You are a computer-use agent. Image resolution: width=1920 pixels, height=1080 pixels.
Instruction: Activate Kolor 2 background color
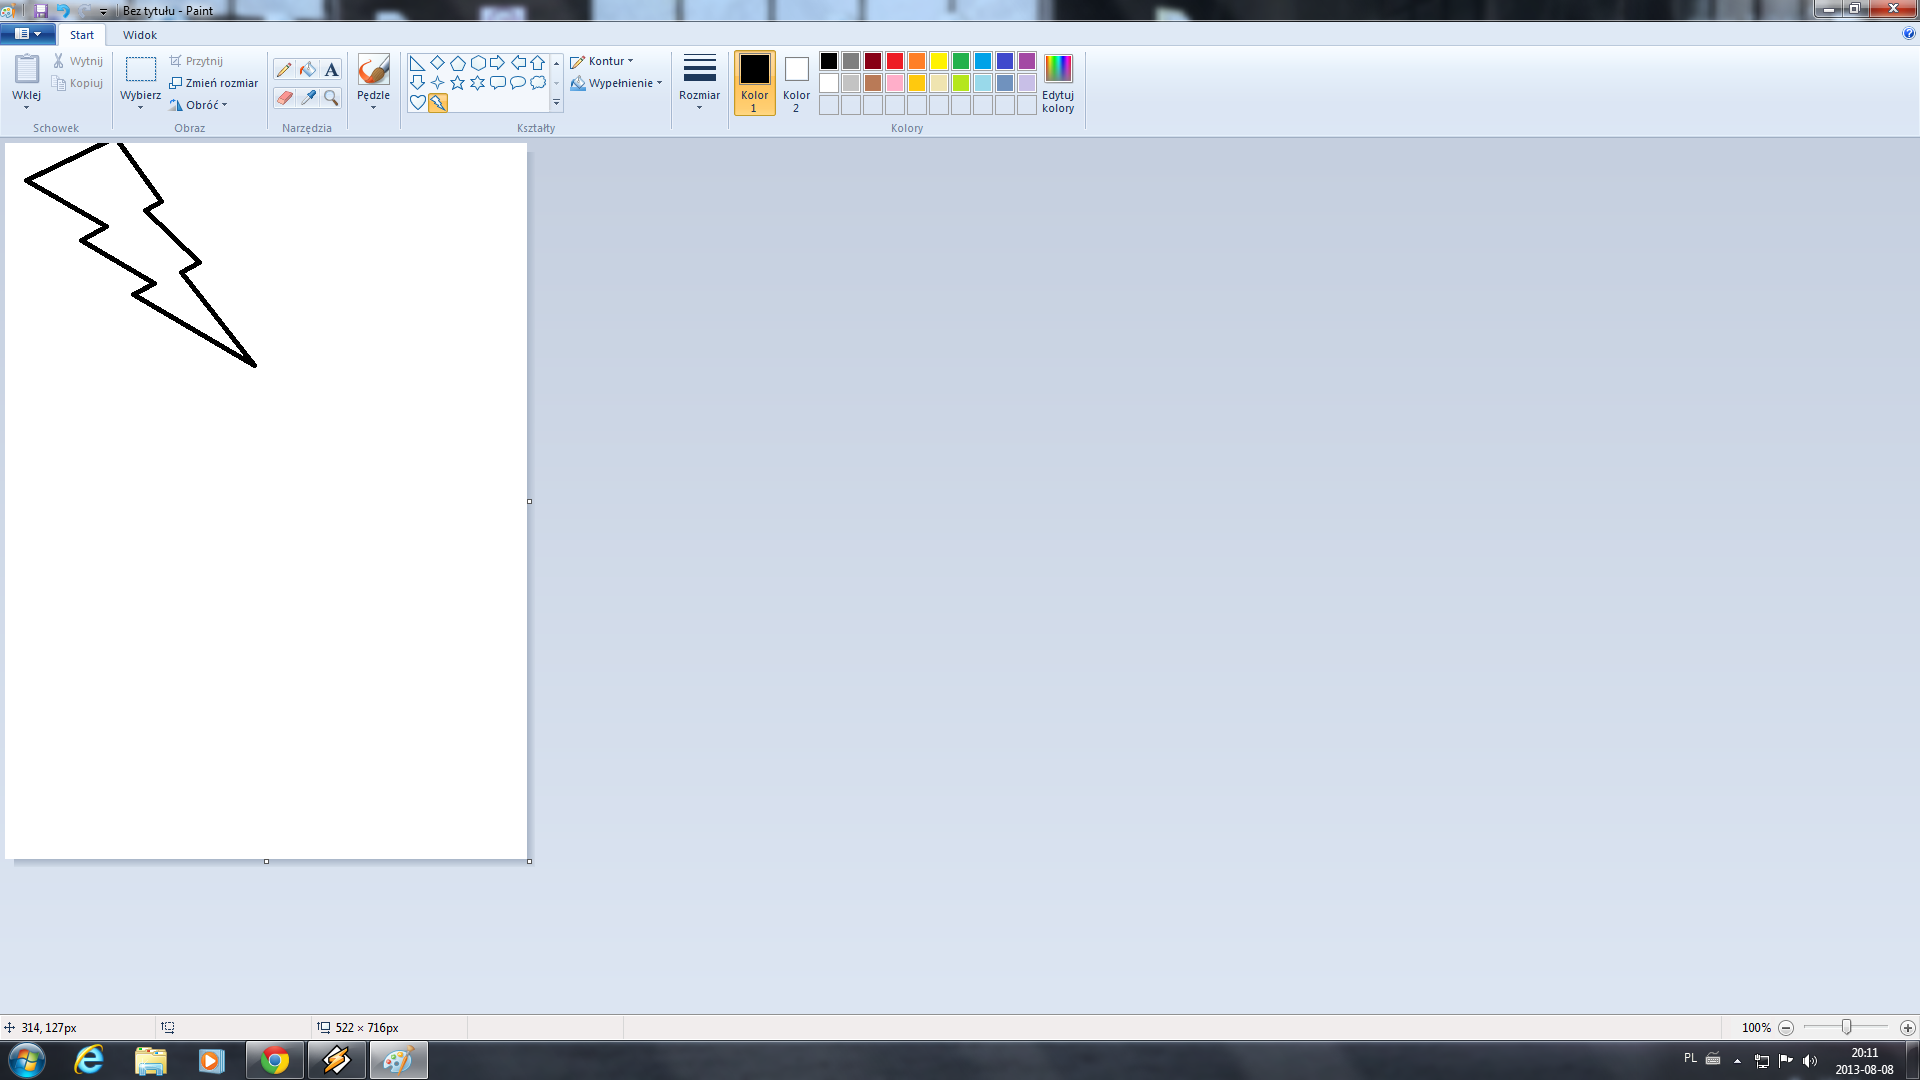tap(796, 83)
